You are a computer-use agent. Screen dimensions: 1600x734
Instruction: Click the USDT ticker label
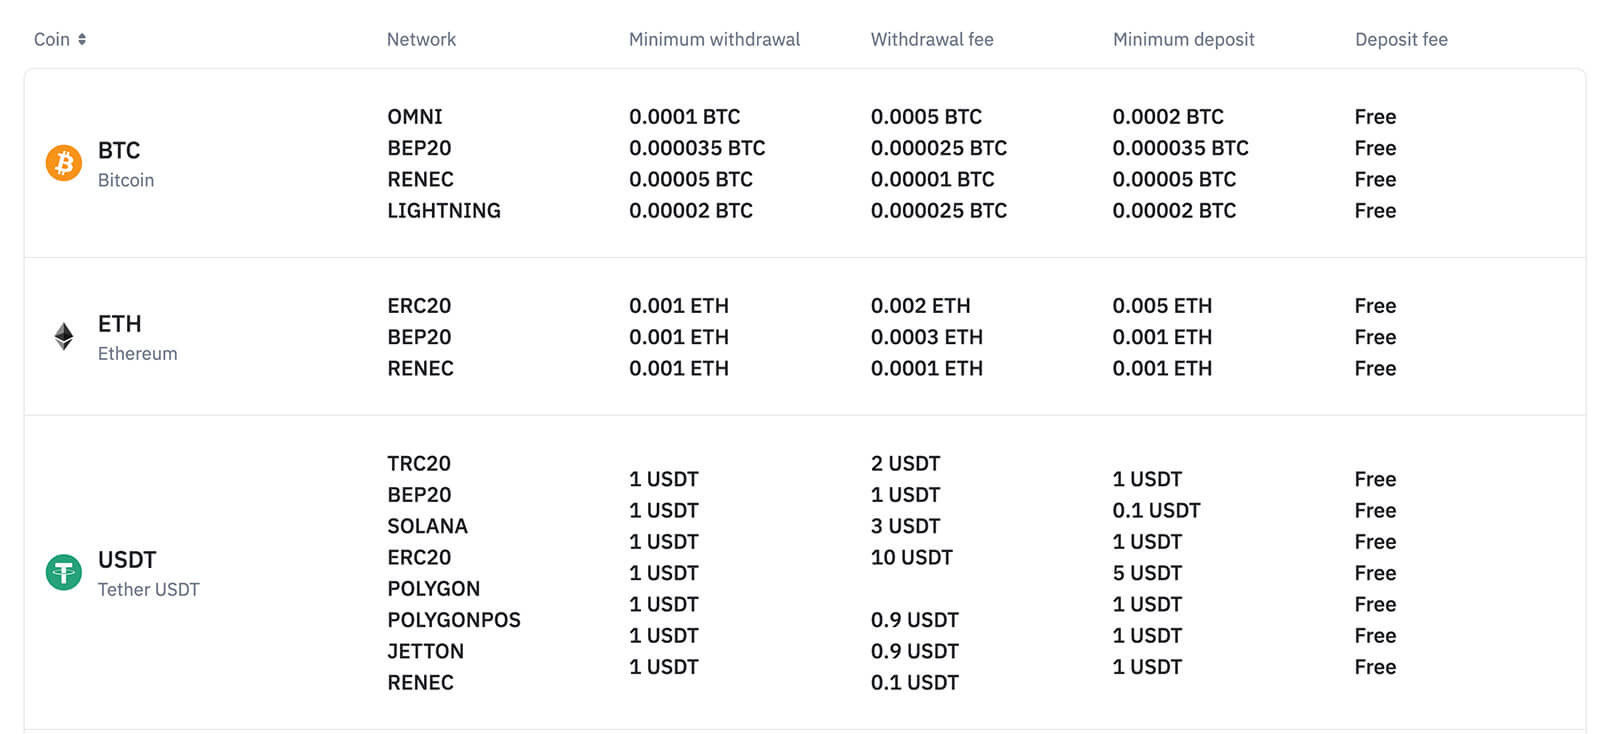(x=126, y=559)
